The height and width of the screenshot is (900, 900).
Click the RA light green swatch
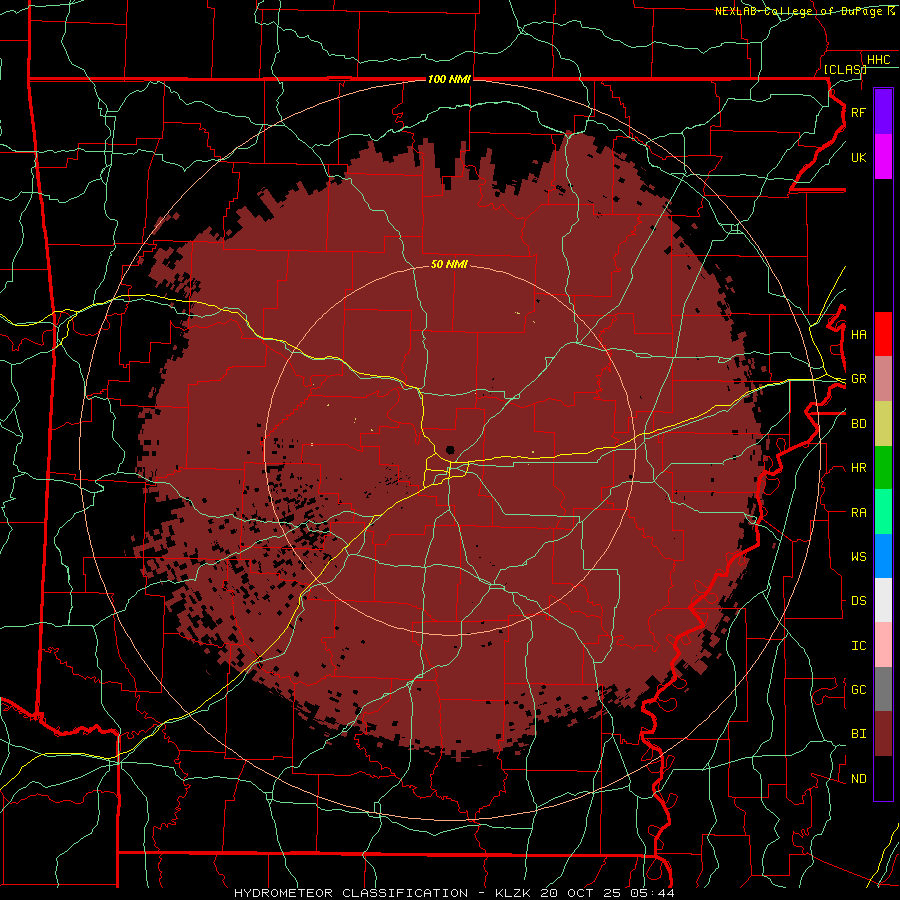coord(883,512)
